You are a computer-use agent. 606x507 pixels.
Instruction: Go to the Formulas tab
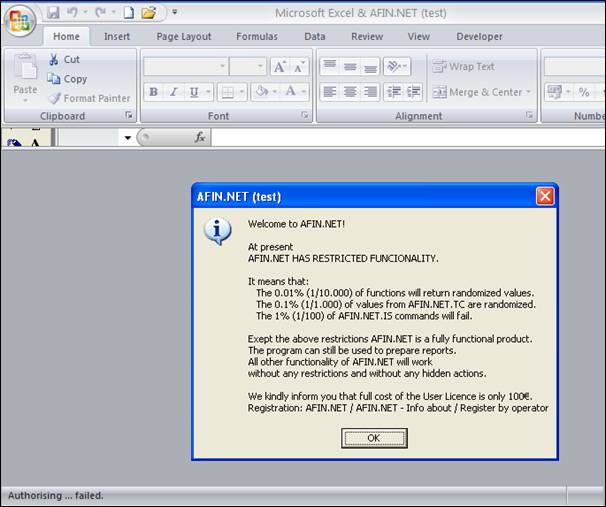[x=257, y=37]
